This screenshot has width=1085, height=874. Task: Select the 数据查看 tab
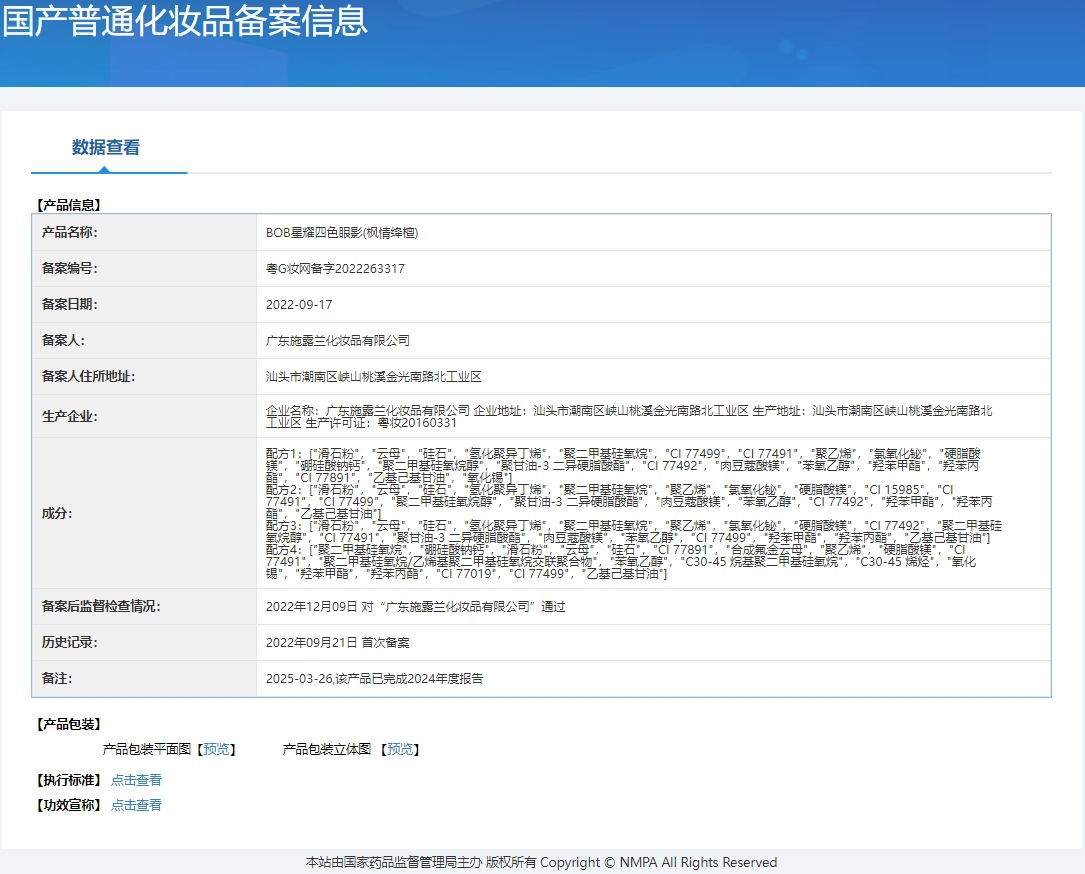point(106,147)
